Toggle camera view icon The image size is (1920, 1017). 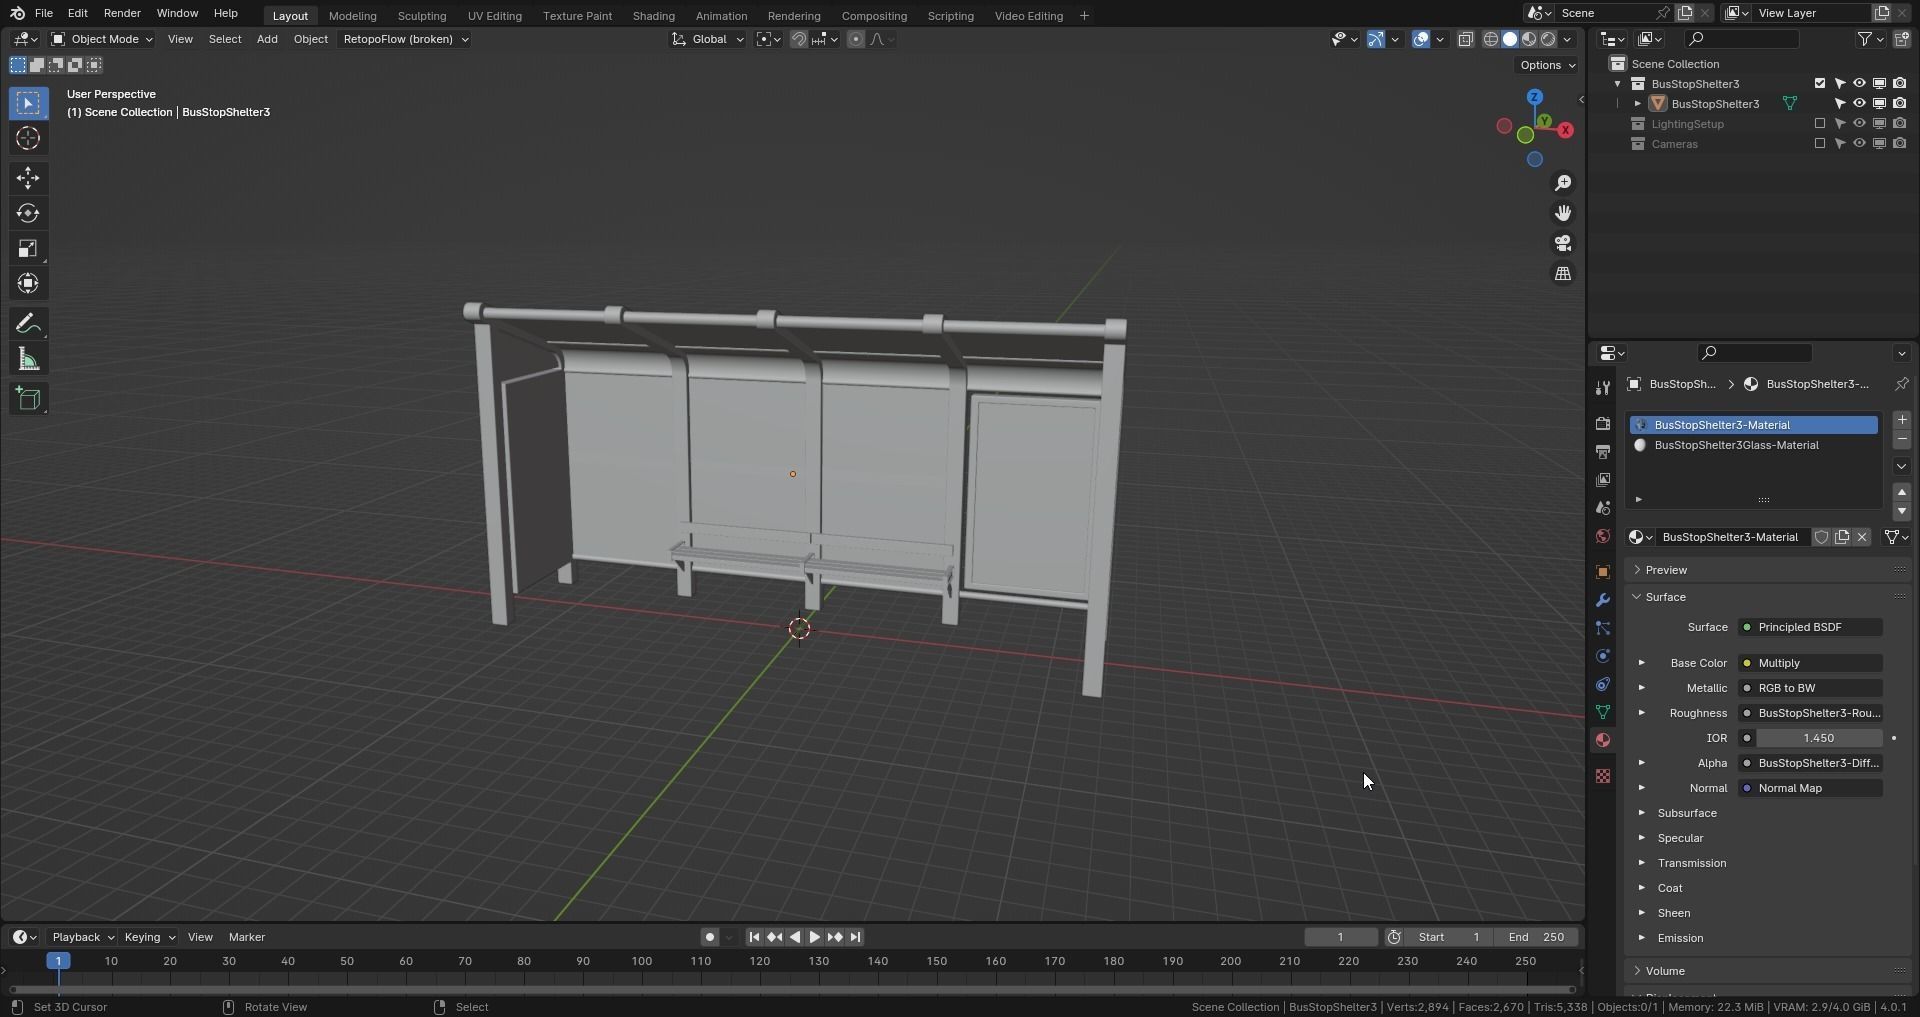1563,243
